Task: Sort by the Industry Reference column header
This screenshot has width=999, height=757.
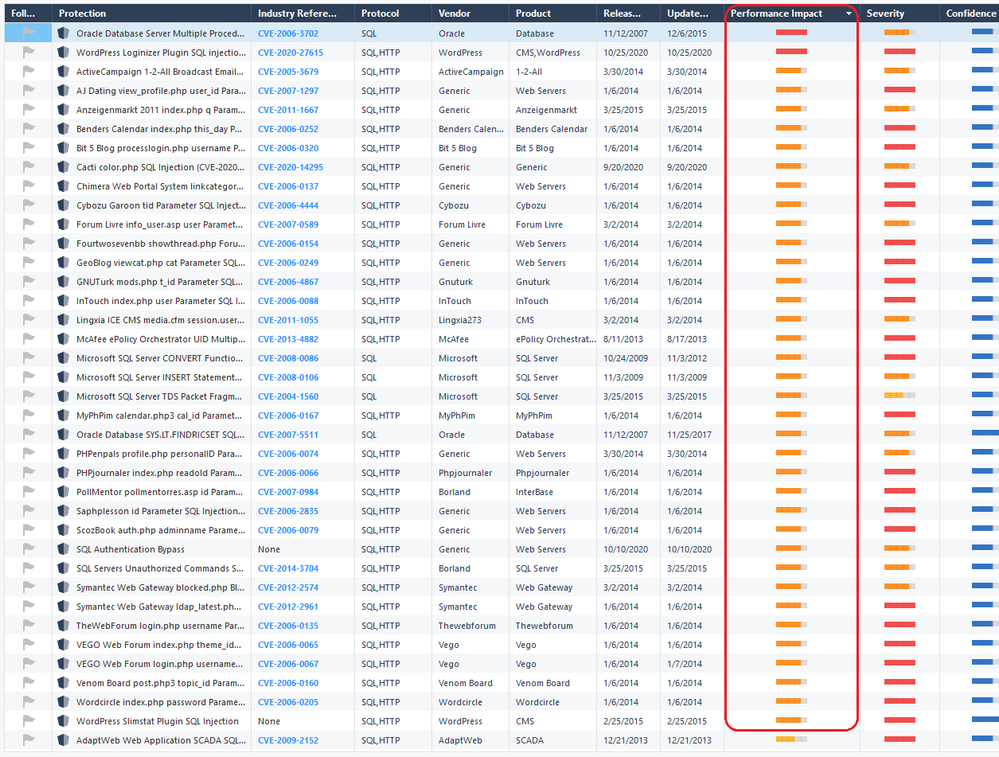Action: click(303, 13)
